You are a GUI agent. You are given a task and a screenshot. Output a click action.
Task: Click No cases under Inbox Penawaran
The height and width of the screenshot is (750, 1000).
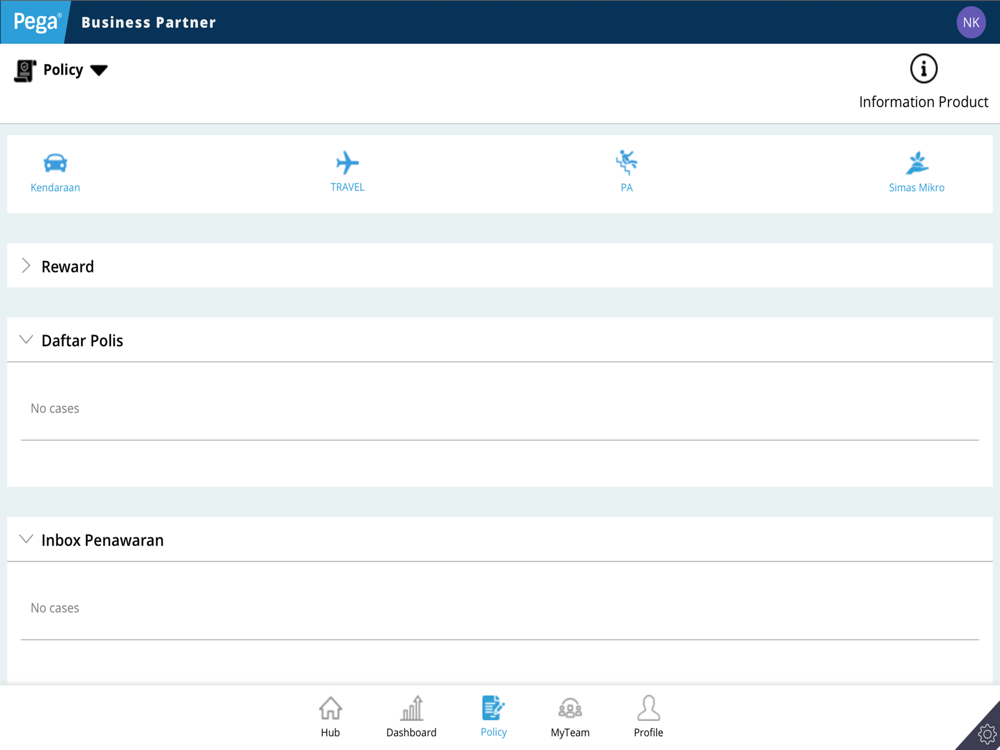[x=55, y=608]
